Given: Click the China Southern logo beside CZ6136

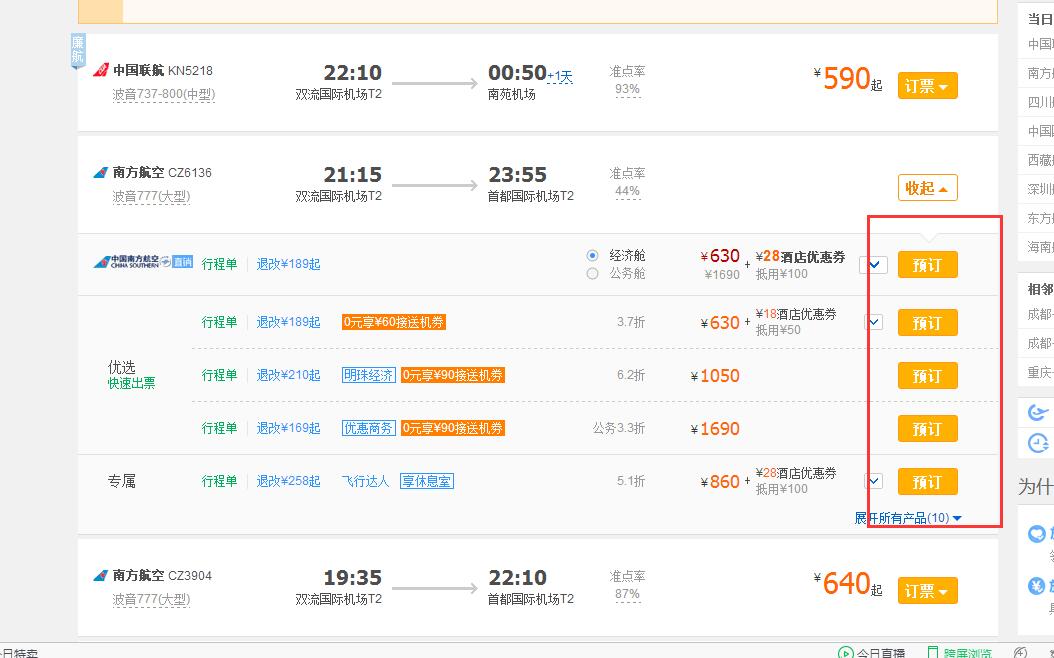Looking at the screenshot, I should click(x=101, y=173).
